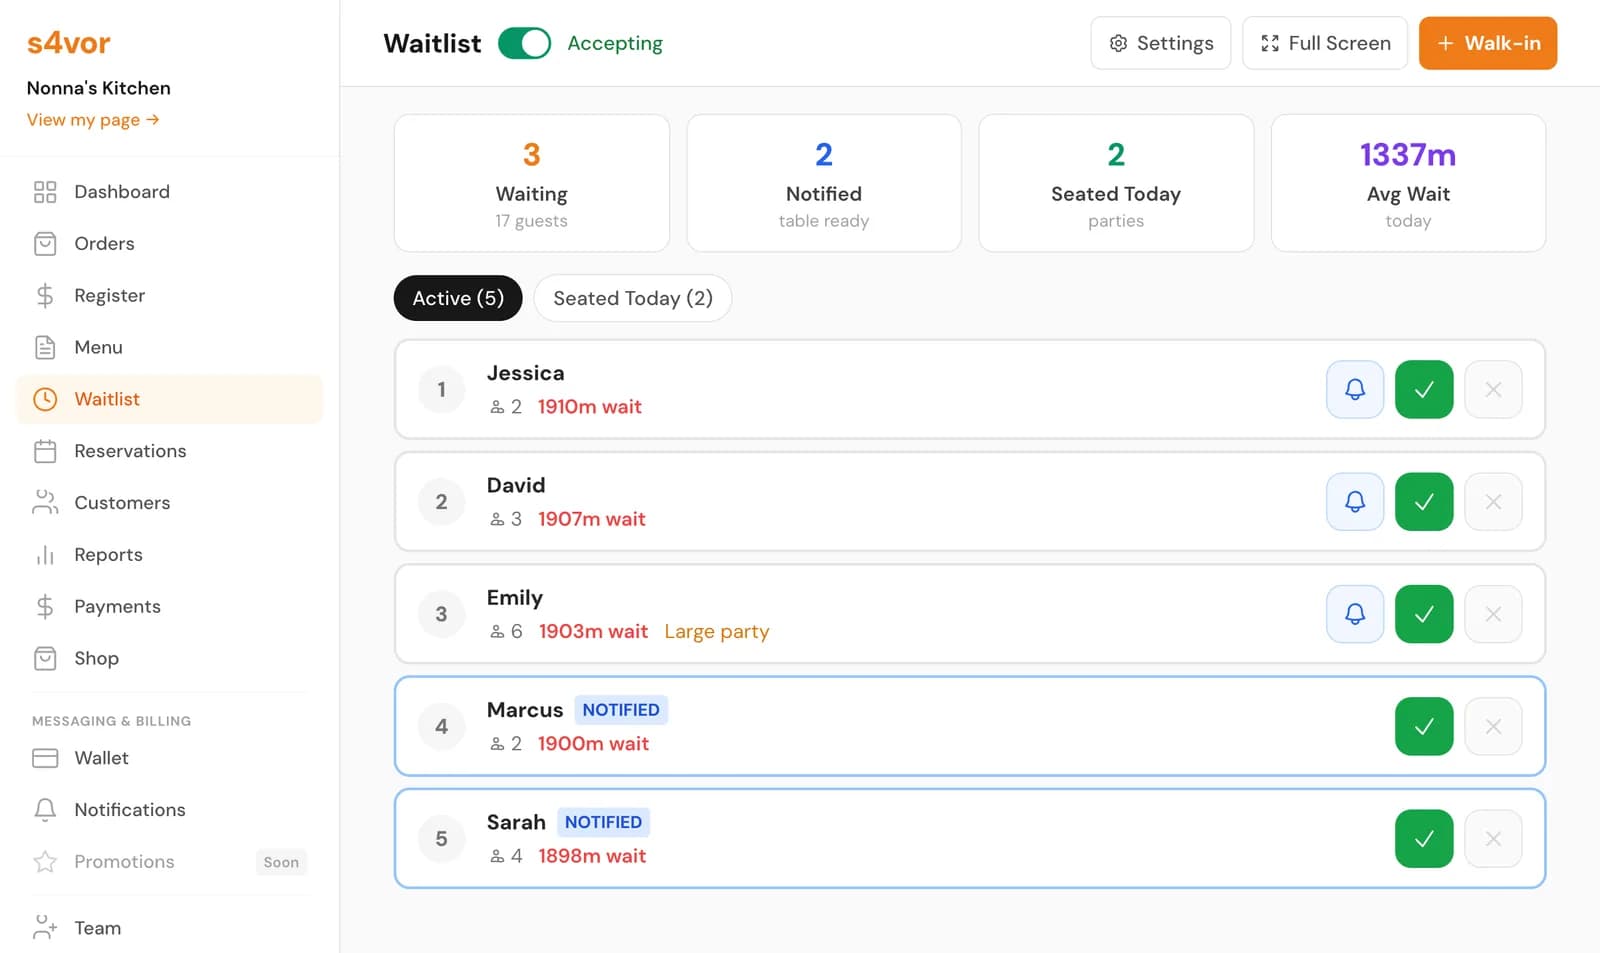Toggle the Accepting waitlist switch

click(x=524, y=43)
